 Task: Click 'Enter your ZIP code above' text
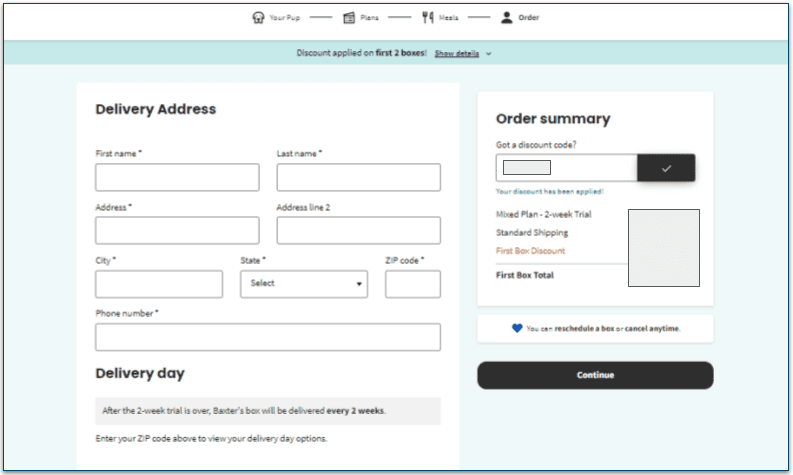211,439
